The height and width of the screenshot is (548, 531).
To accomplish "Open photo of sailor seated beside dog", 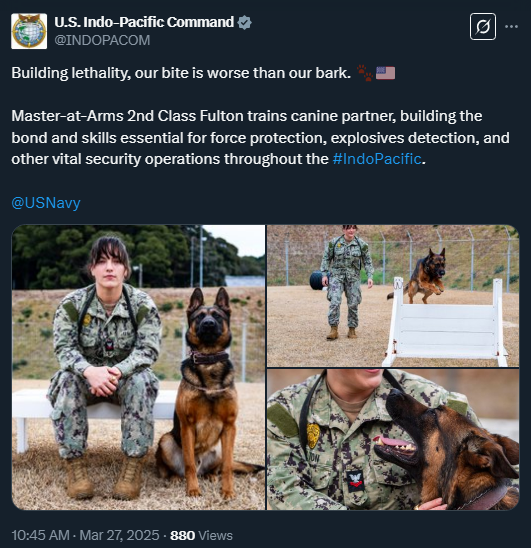I will click(x=138, y=367).
